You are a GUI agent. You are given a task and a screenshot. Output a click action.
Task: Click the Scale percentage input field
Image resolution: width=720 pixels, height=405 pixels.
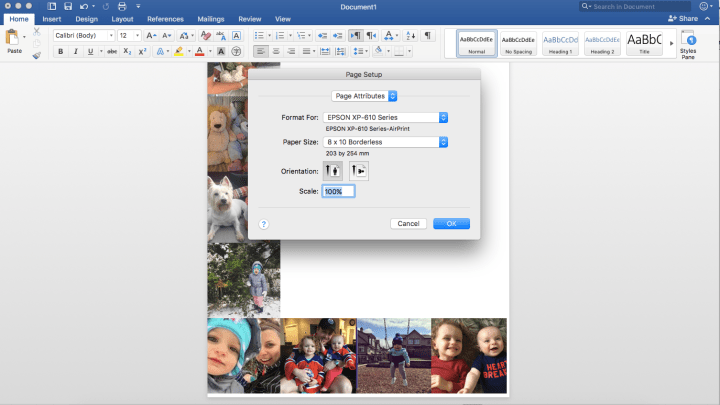[338, 191]
